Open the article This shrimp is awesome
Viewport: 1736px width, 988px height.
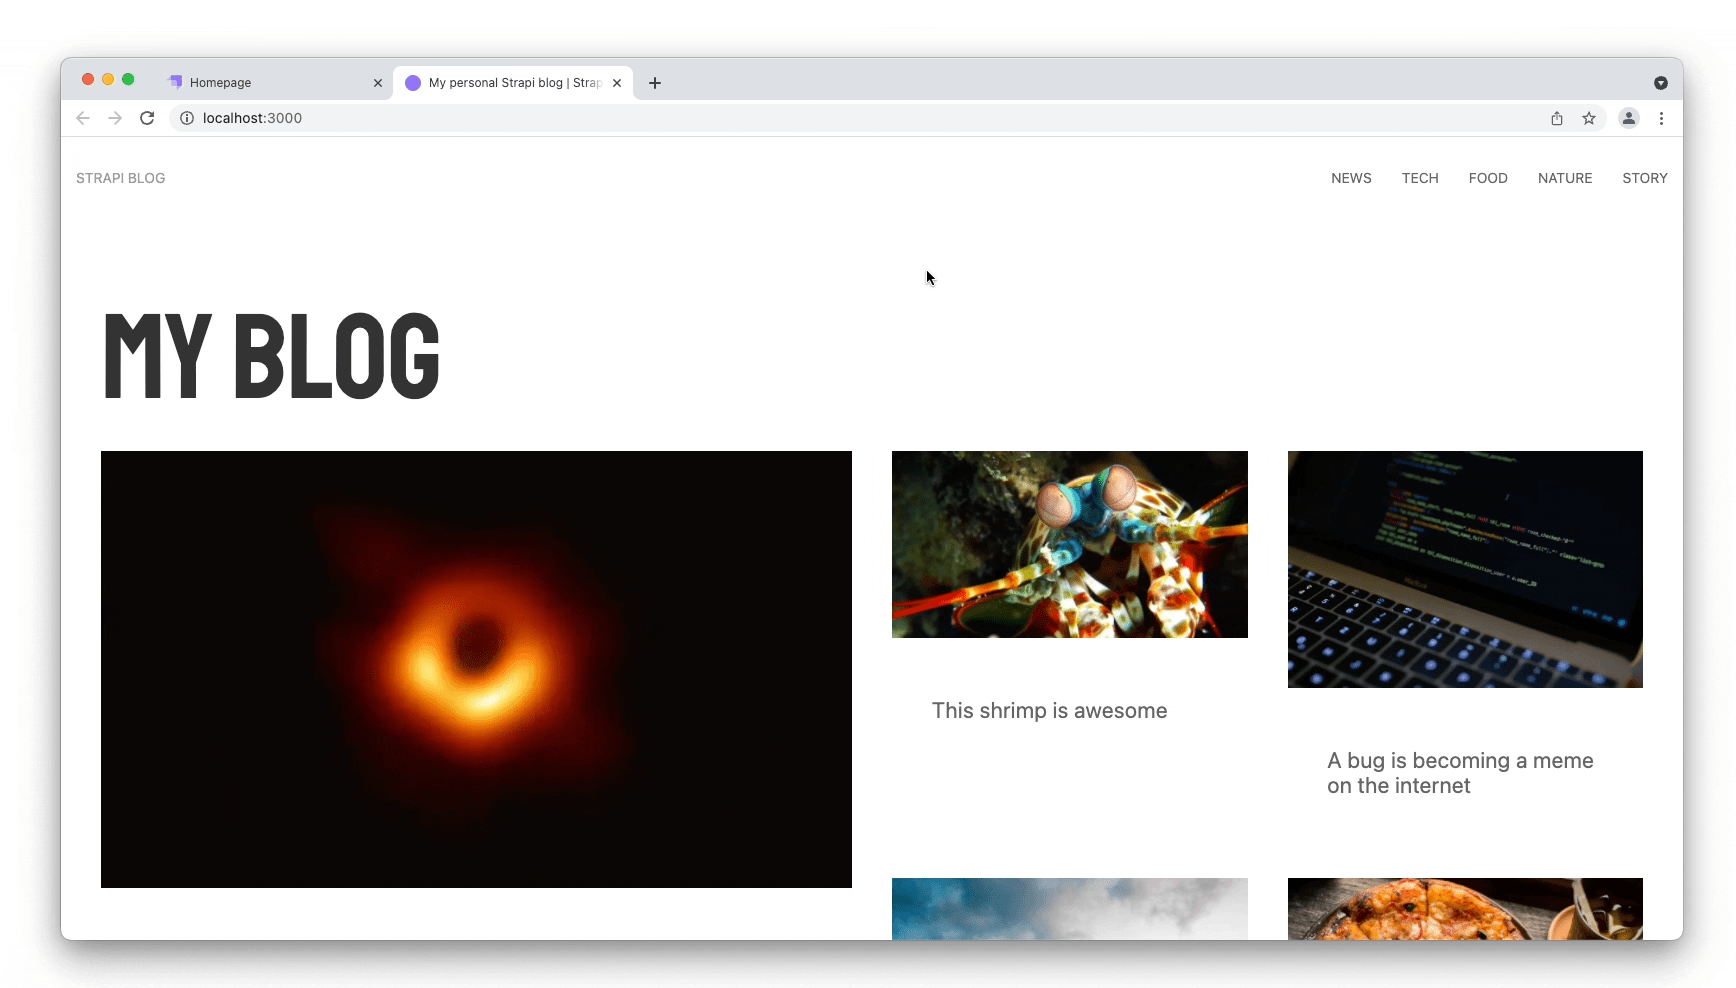click(1049, 710)
